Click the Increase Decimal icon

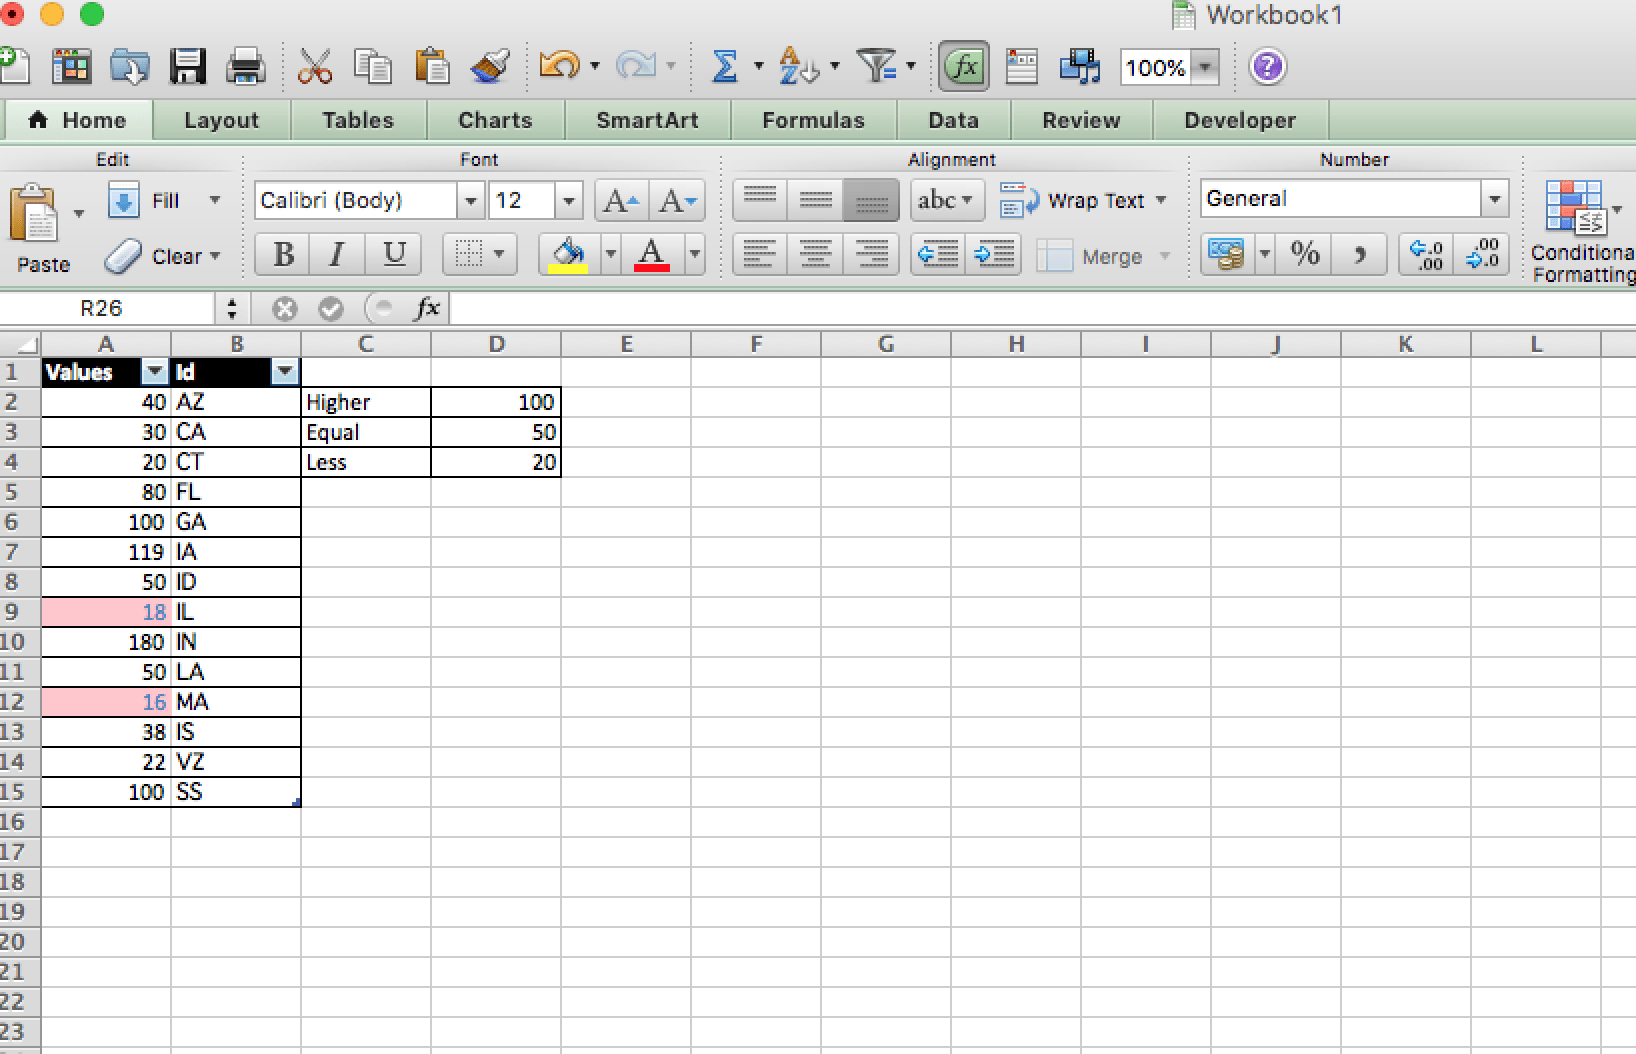1424,255
